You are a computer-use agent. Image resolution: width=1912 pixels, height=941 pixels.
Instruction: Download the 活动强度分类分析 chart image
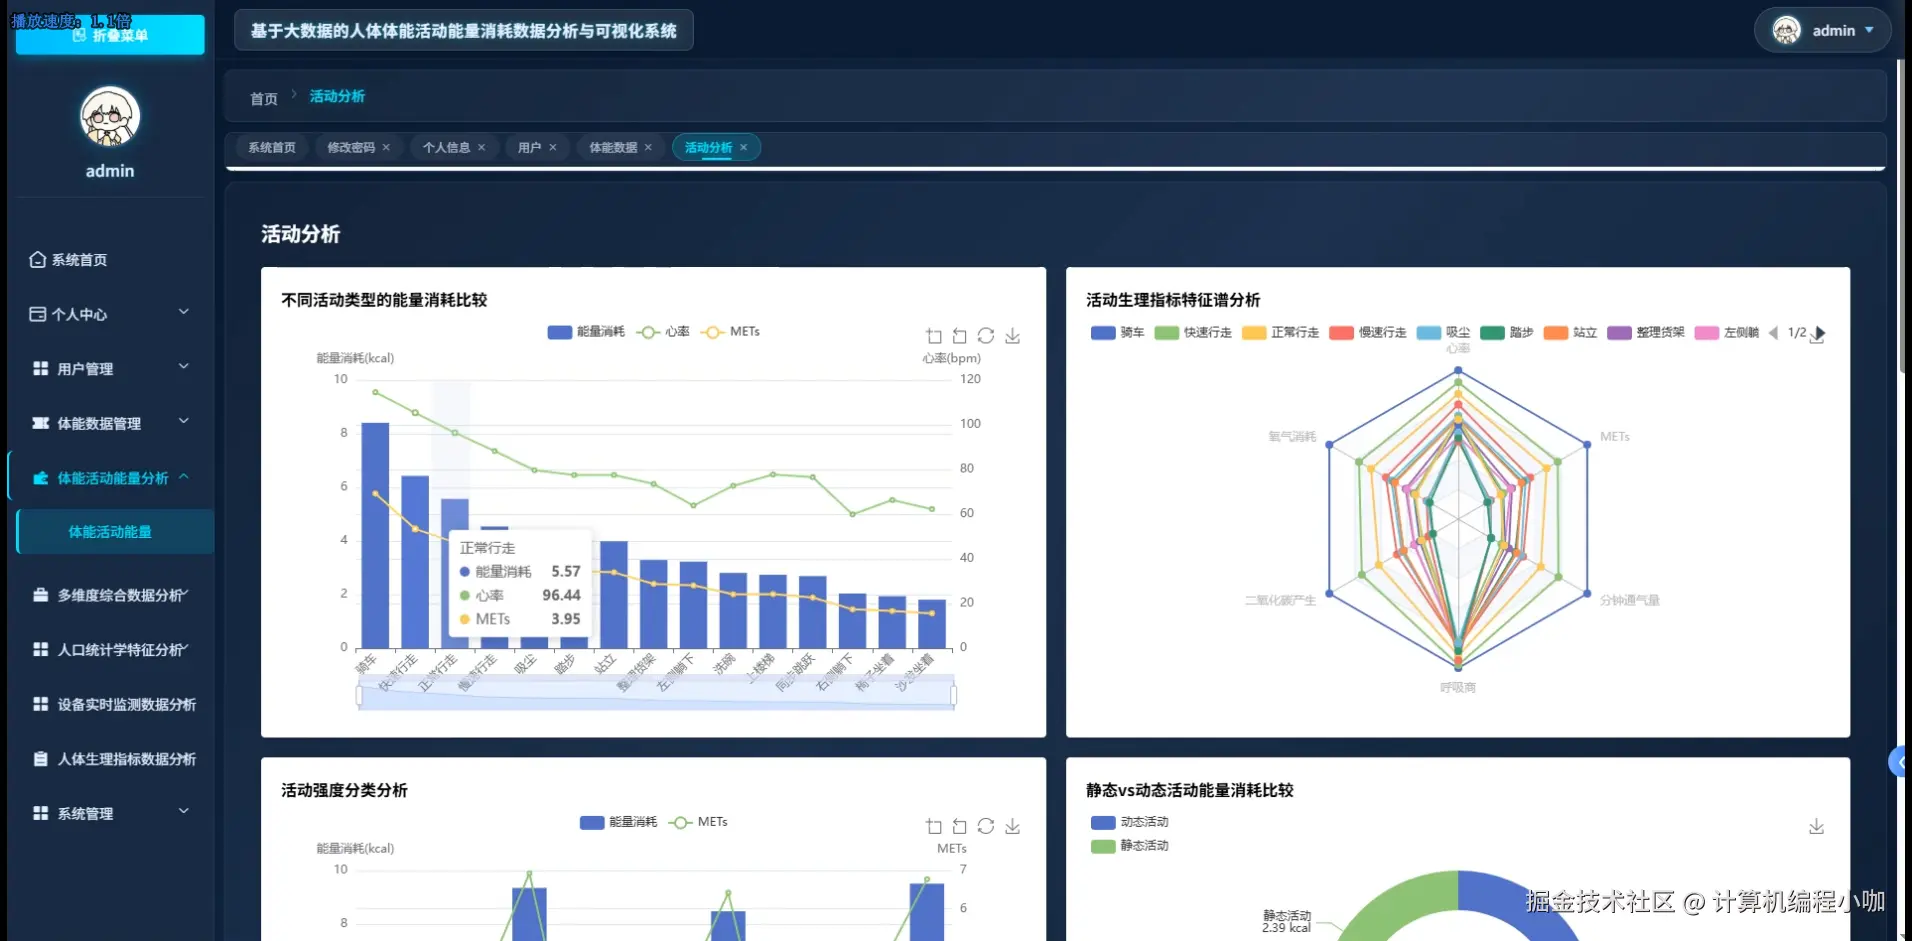(1012, 826)
